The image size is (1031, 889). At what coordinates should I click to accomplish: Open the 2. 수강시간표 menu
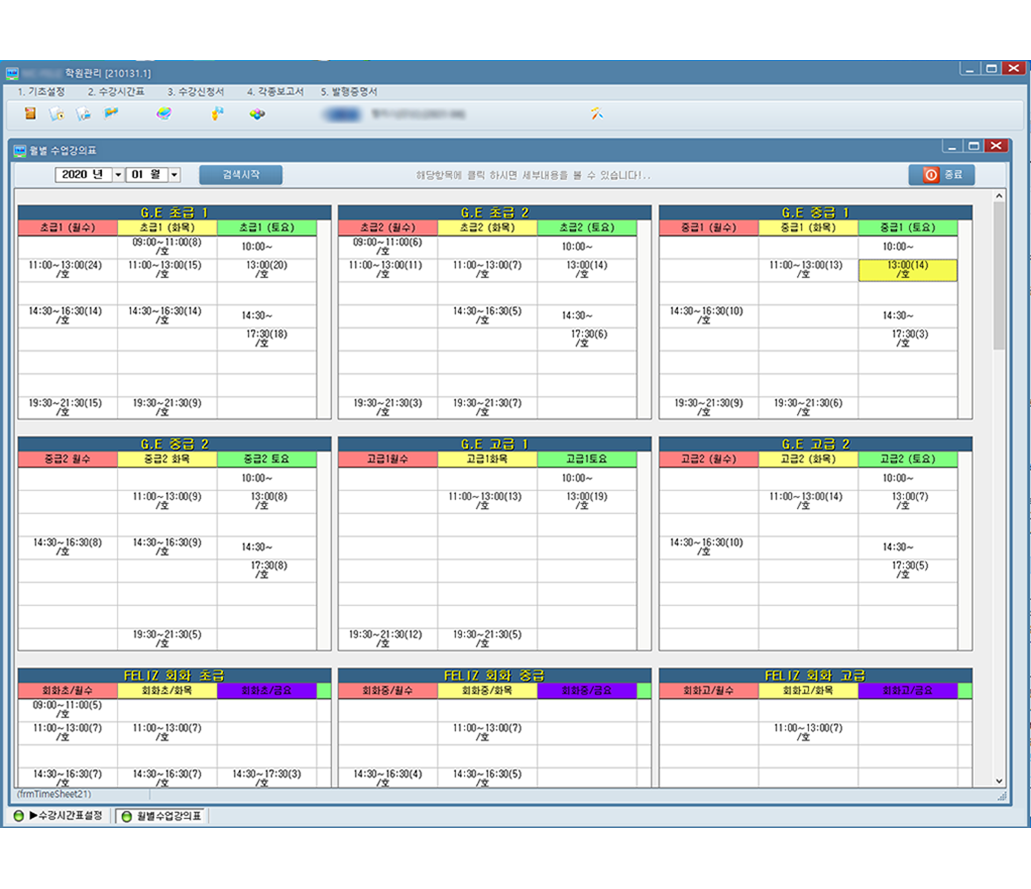point(116,92)
